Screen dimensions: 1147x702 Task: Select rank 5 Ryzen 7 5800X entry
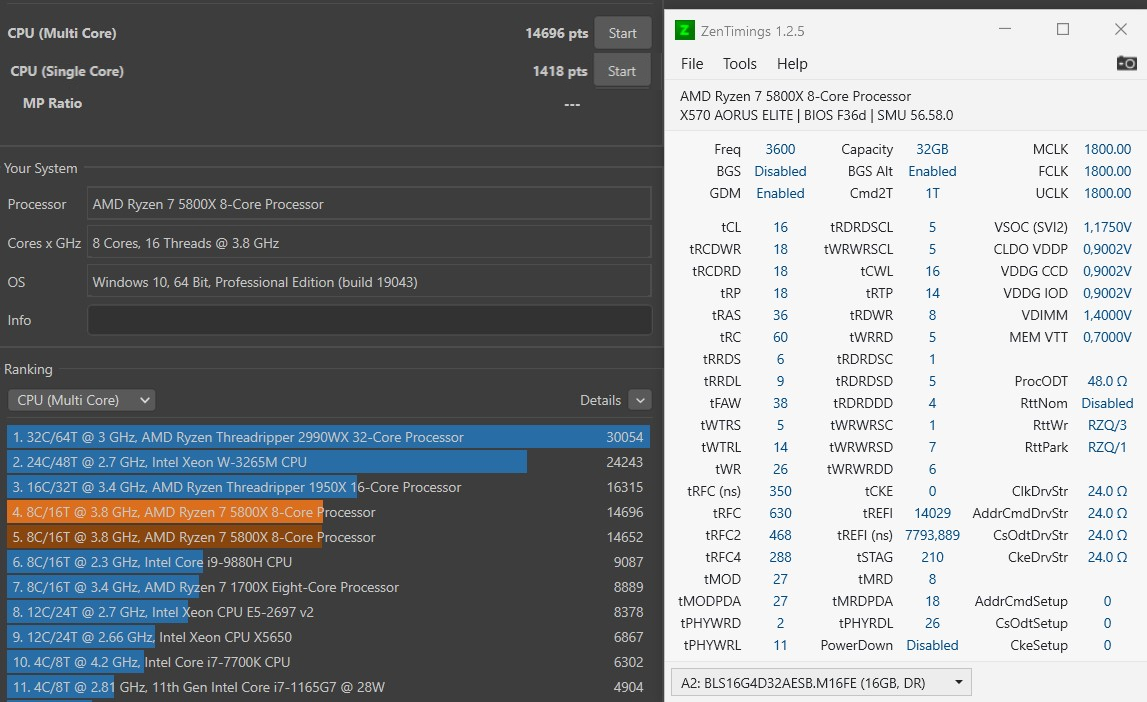coord(328,537)
